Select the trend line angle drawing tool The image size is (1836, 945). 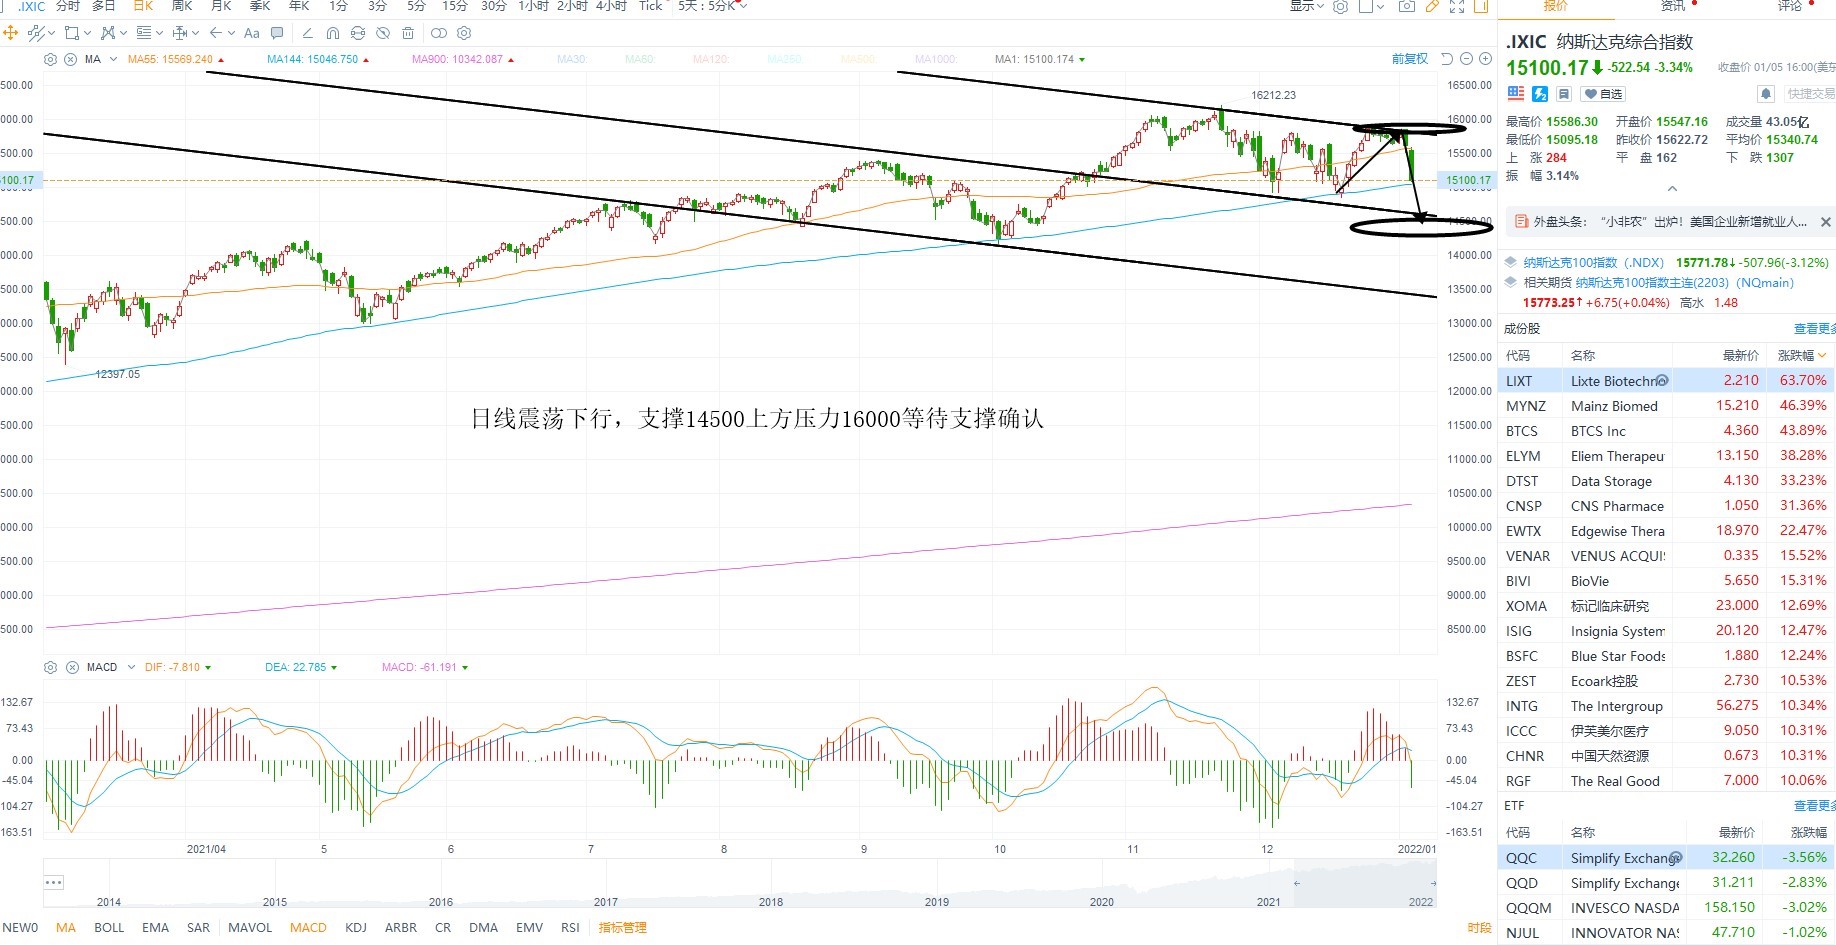pos(308,33)
